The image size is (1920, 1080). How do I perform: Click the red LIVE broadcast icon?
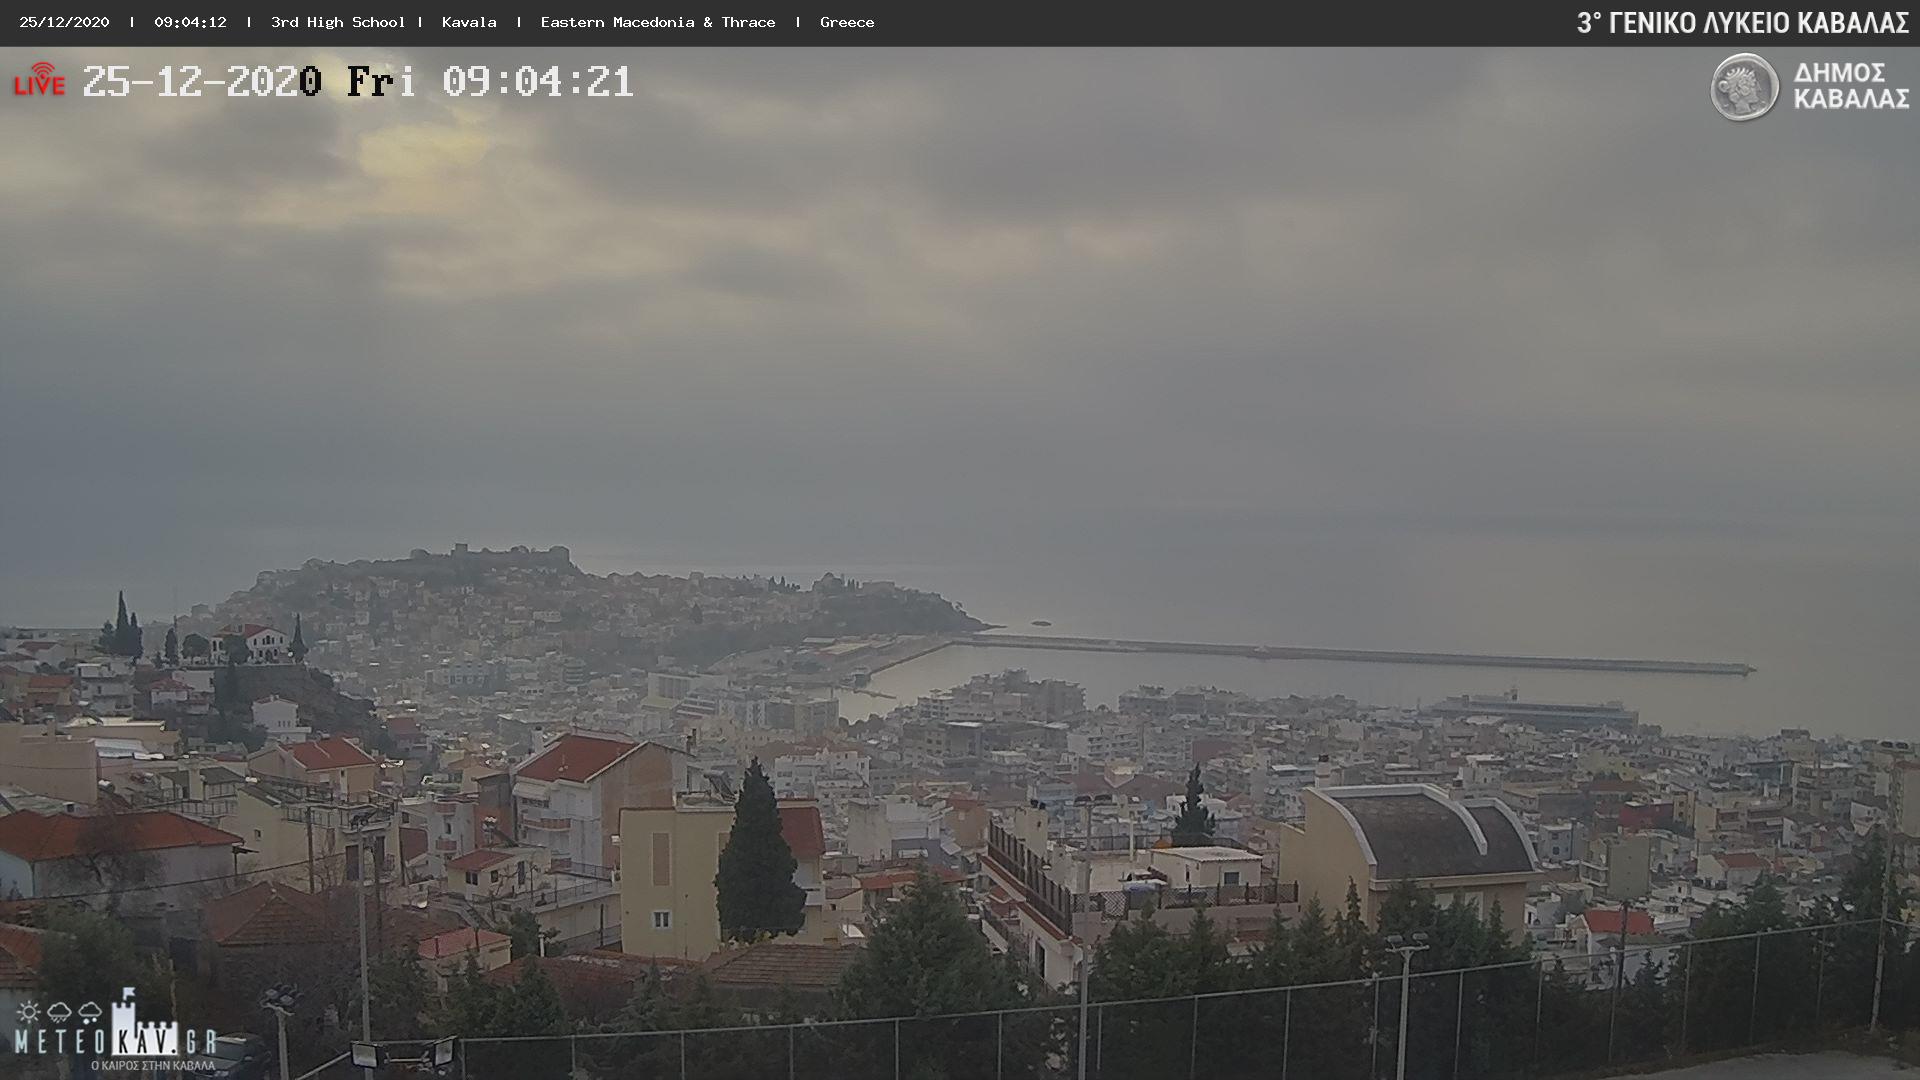click(39, 80)
